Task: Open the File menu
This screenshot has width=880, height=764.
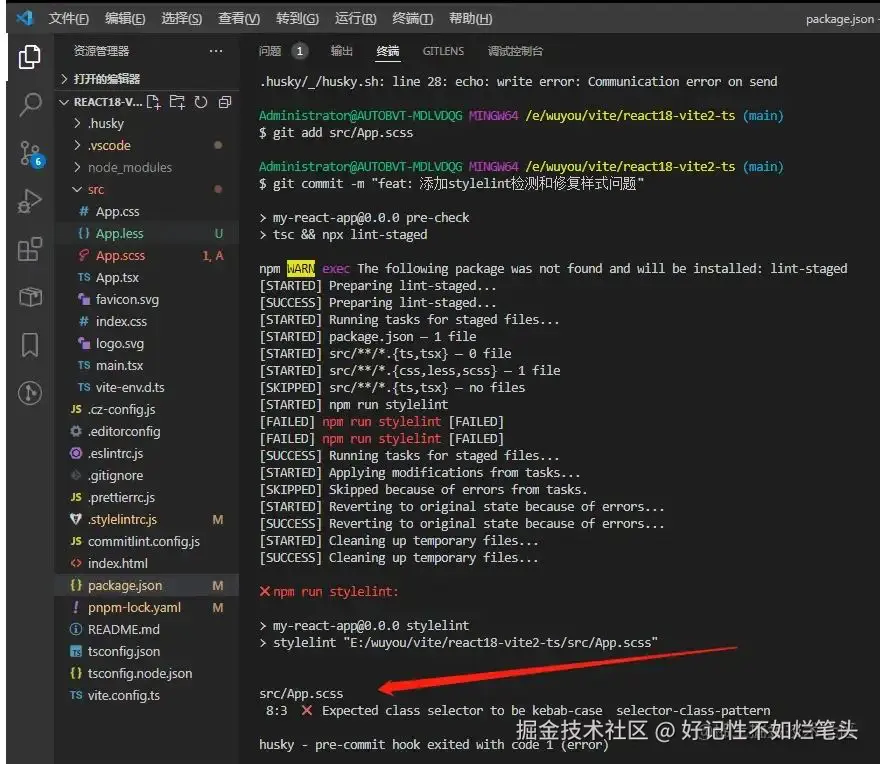Action: click(68, 19)
